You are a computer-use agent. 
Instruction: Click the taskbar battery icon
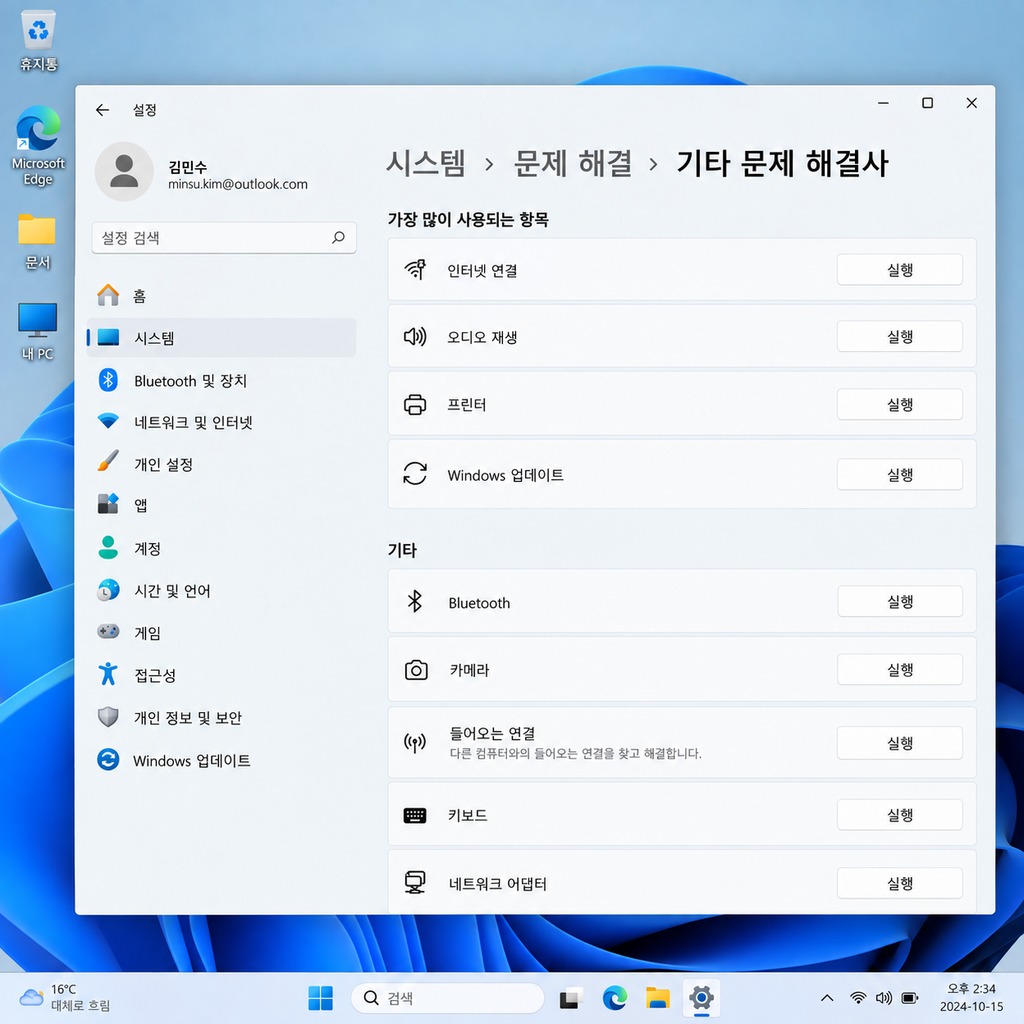coord(910,998)
